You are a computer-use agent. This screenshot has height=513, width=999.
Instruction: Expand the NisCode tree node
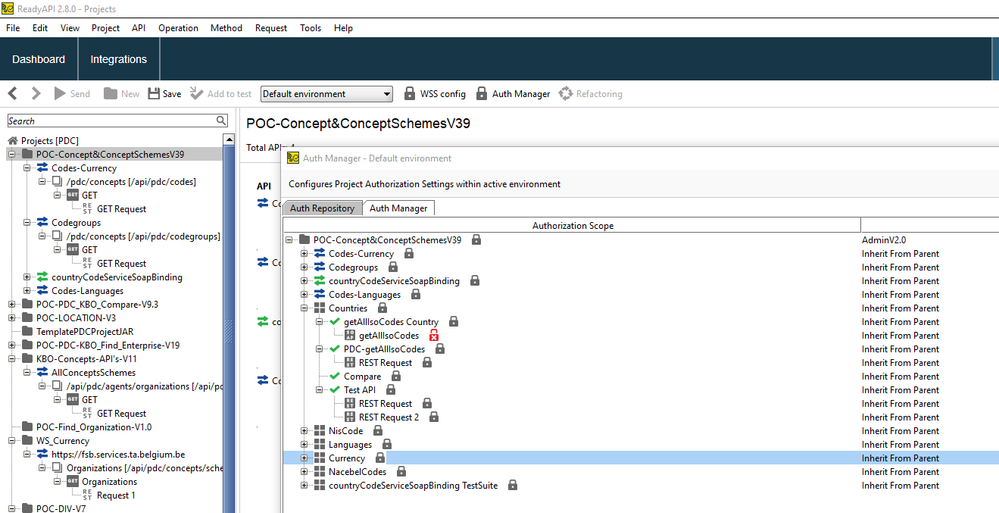coord(305,431)
